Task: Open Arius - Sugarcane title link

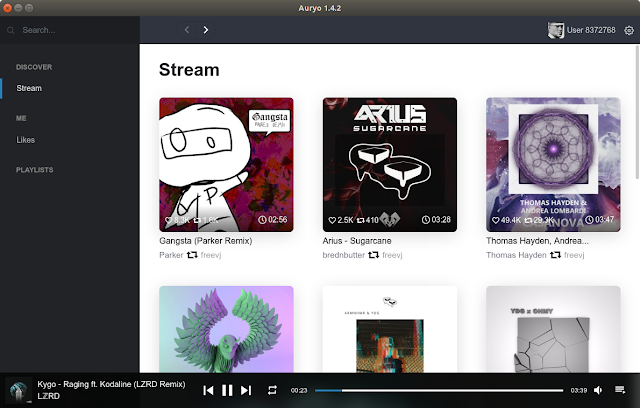Action: click(357, 241)
